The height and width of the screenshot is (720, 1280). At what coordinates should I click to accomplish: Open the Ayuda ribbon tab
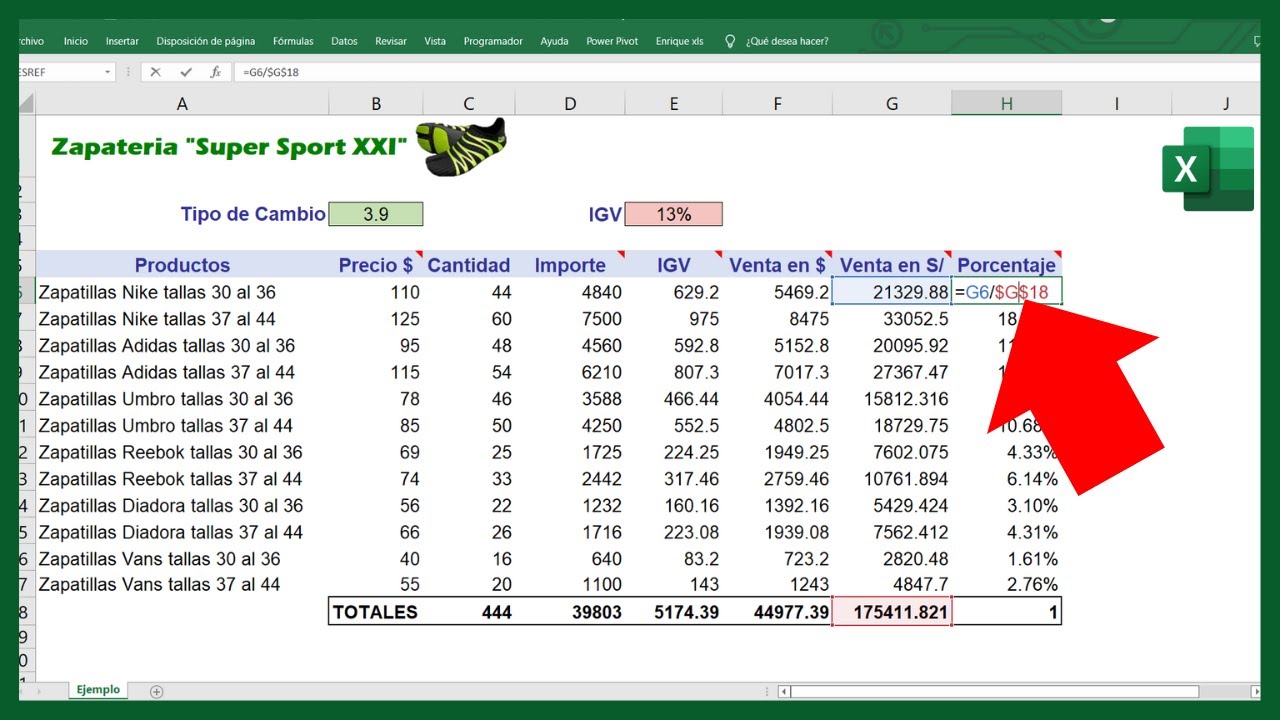tap(554, 41)
